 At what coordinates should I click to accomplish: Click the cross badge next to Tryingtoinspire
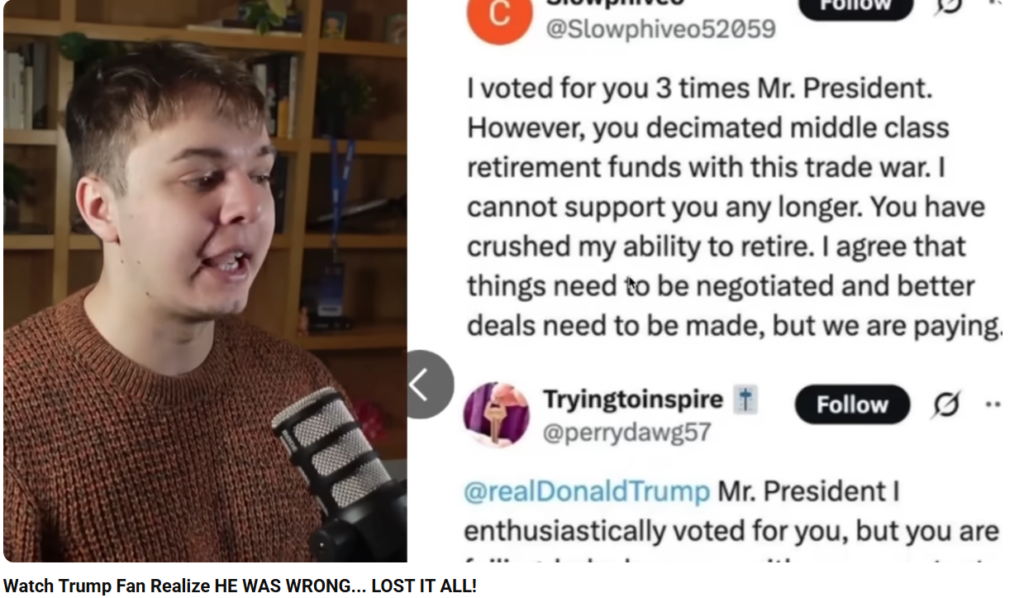pyautogui.click(x=745, y=400)
